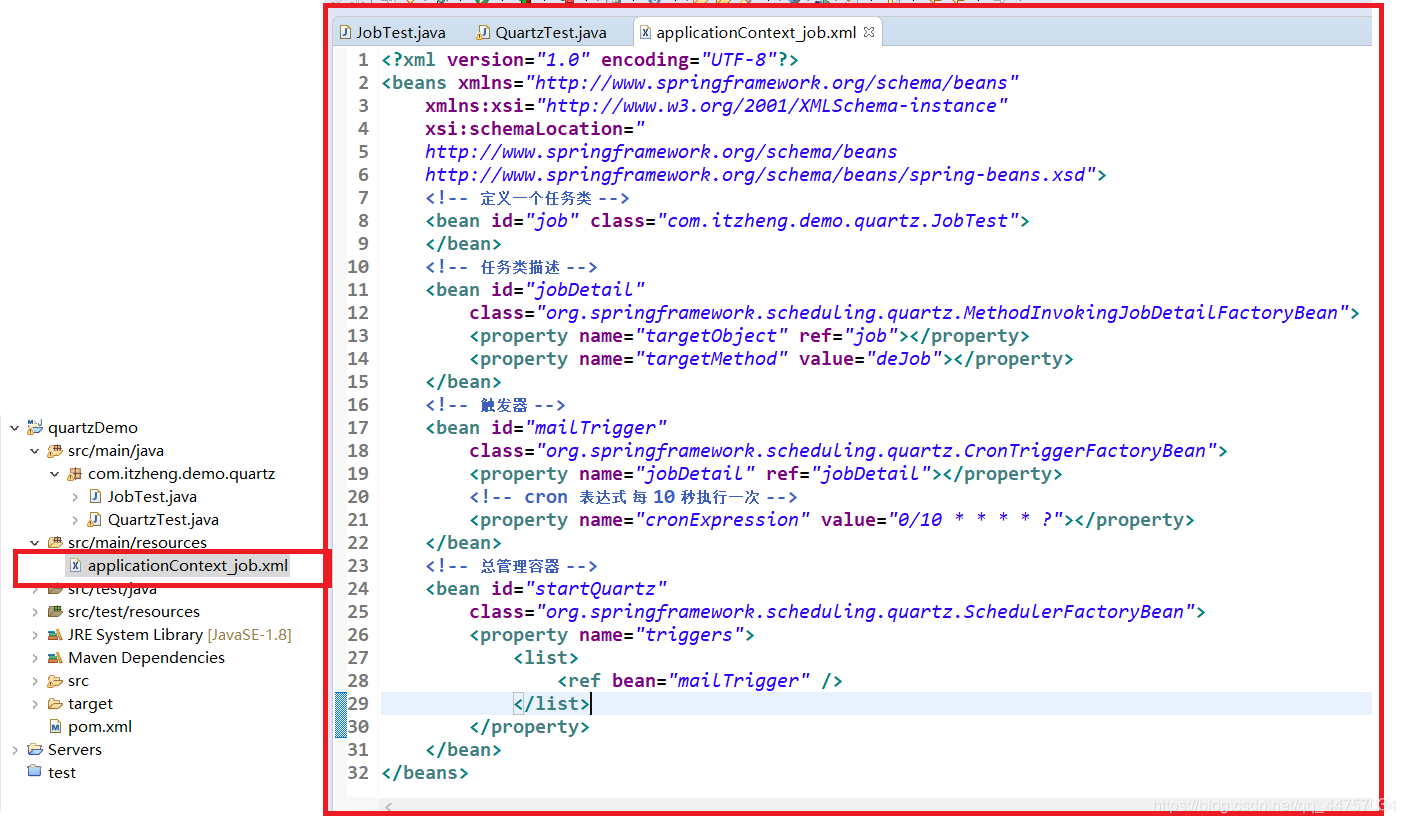Expand the plain src folder node
The width and height of the screenshot is (1406, 824).
click(x=35, y=681)
